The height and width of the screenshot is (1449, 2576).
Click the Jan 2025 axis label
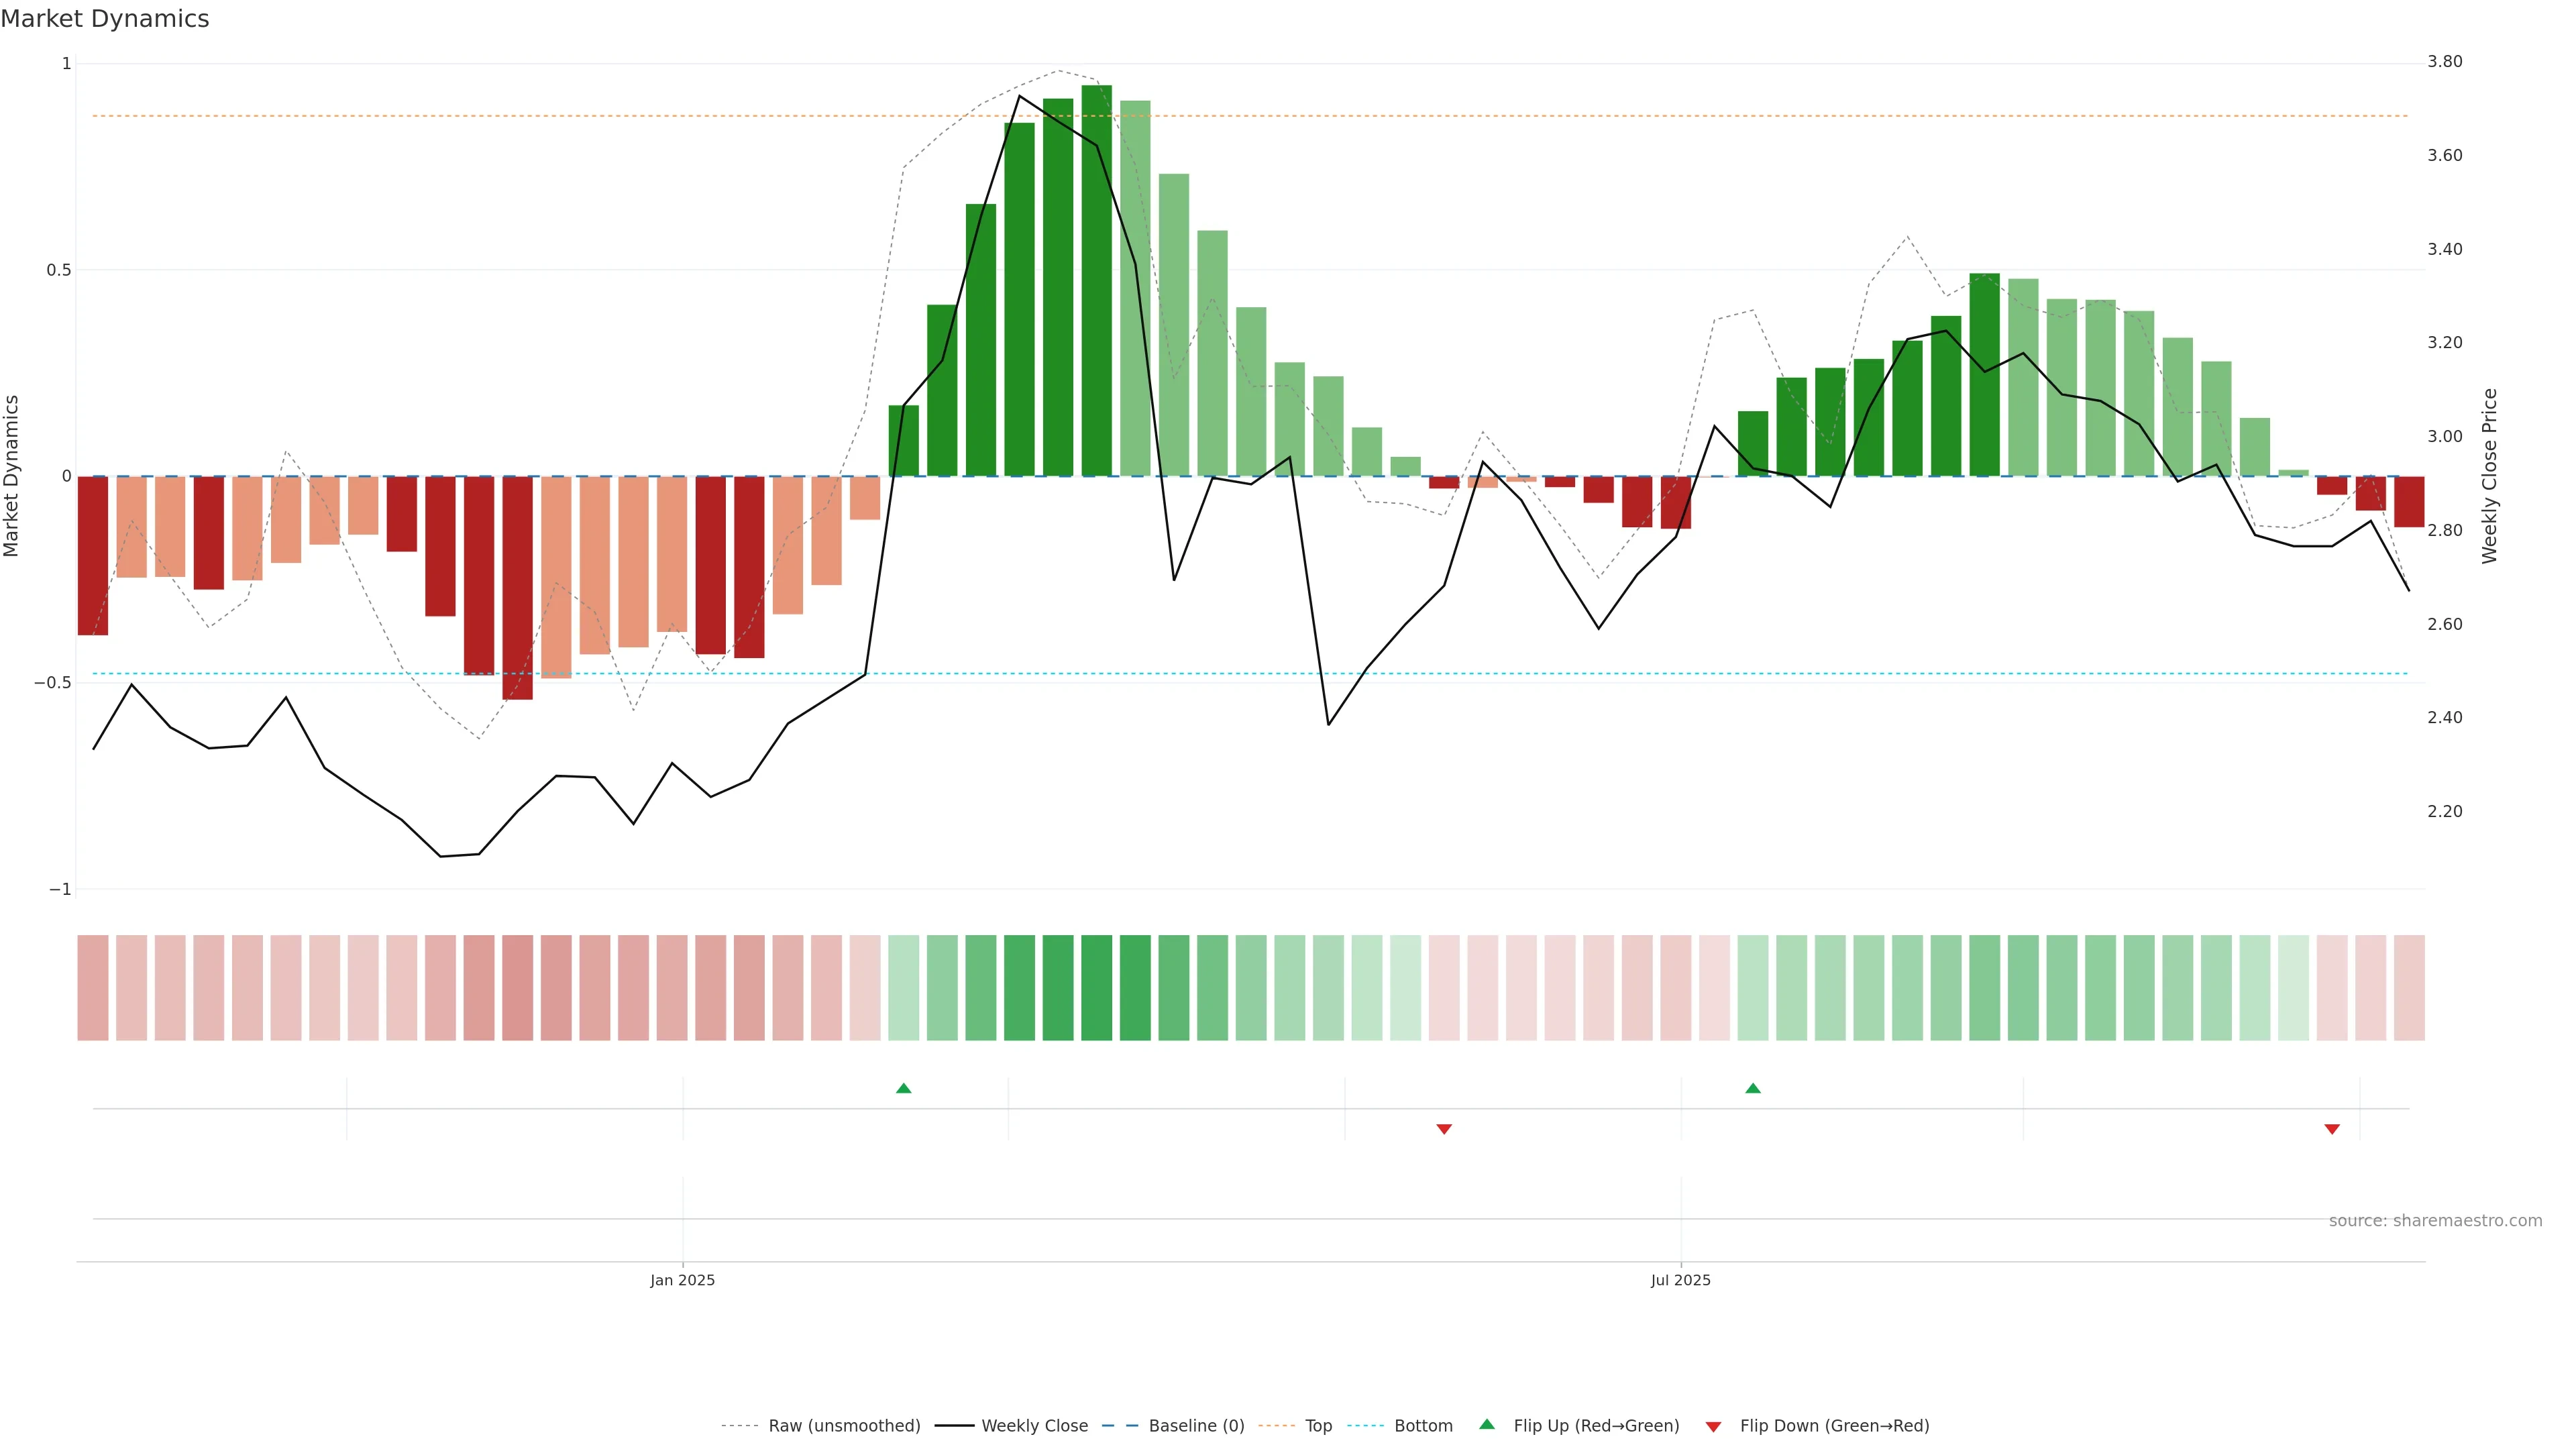click(682, 1280)
